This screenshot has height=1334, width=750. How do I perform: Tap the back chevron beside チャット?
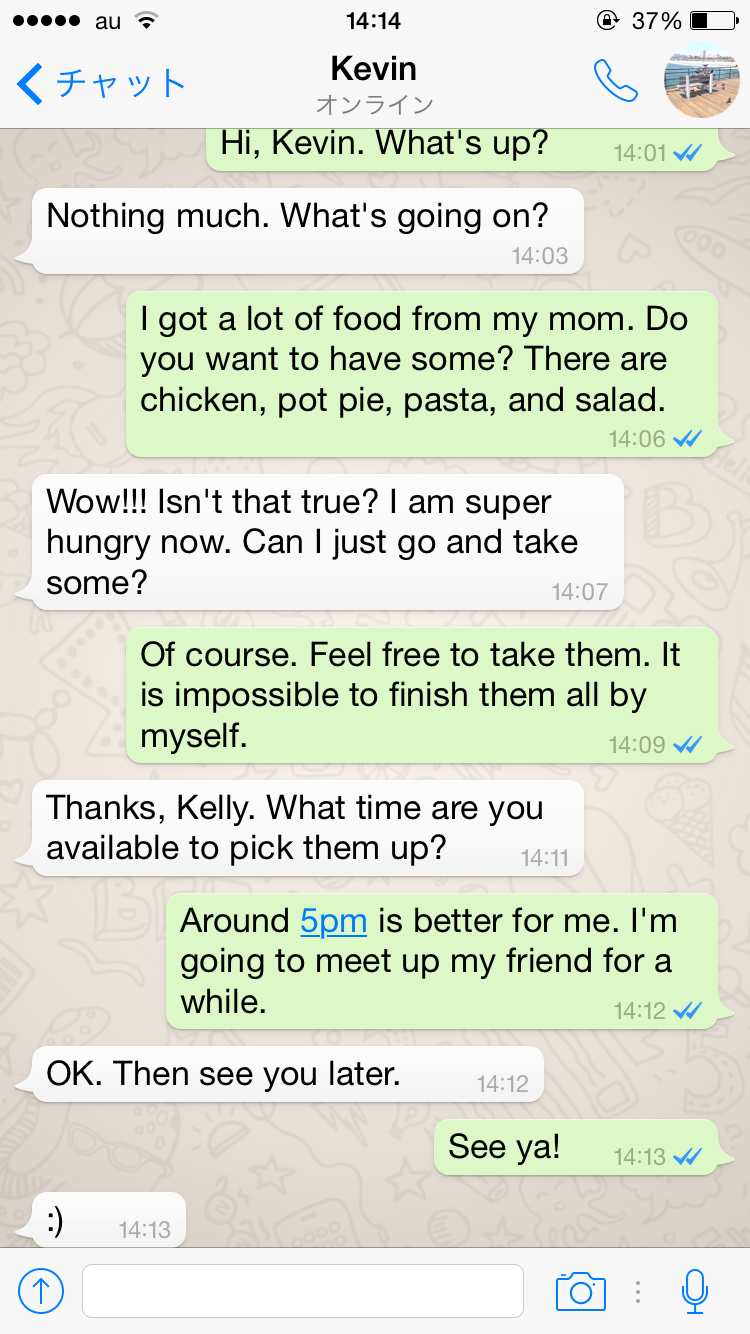coord(31,84)
